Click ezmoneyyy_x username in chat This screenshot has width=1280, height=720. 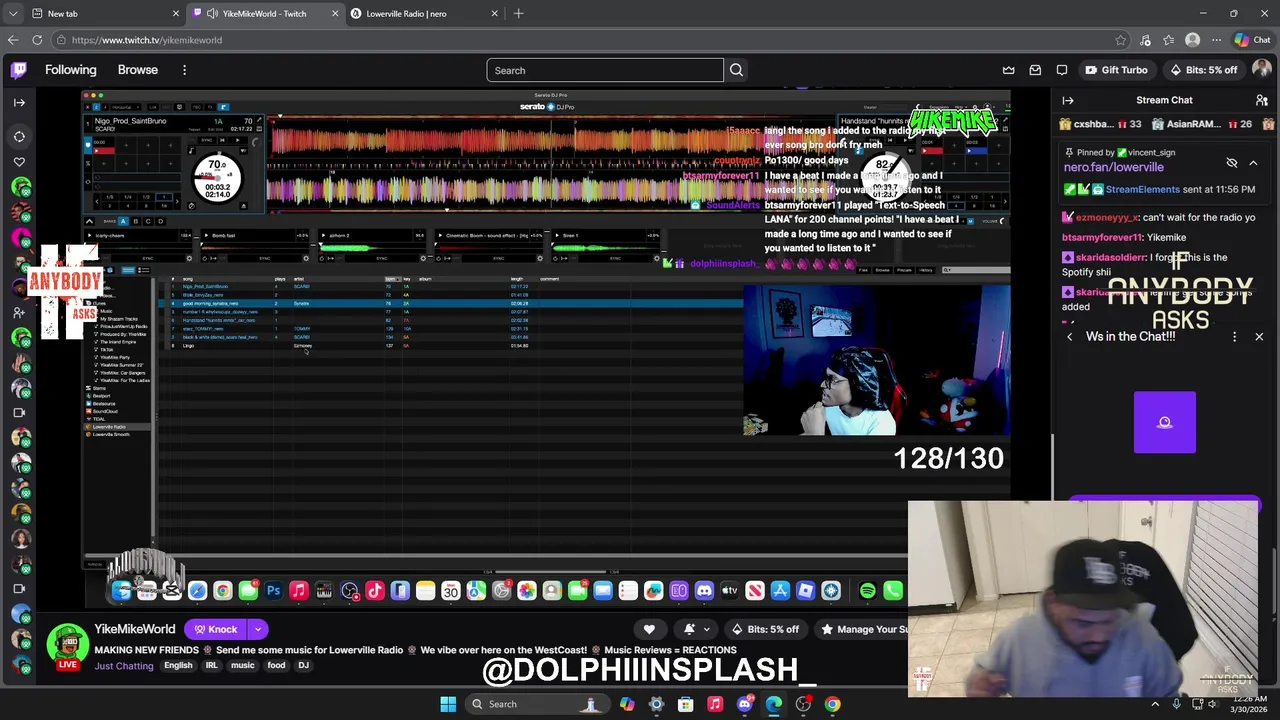point(1107,217)
